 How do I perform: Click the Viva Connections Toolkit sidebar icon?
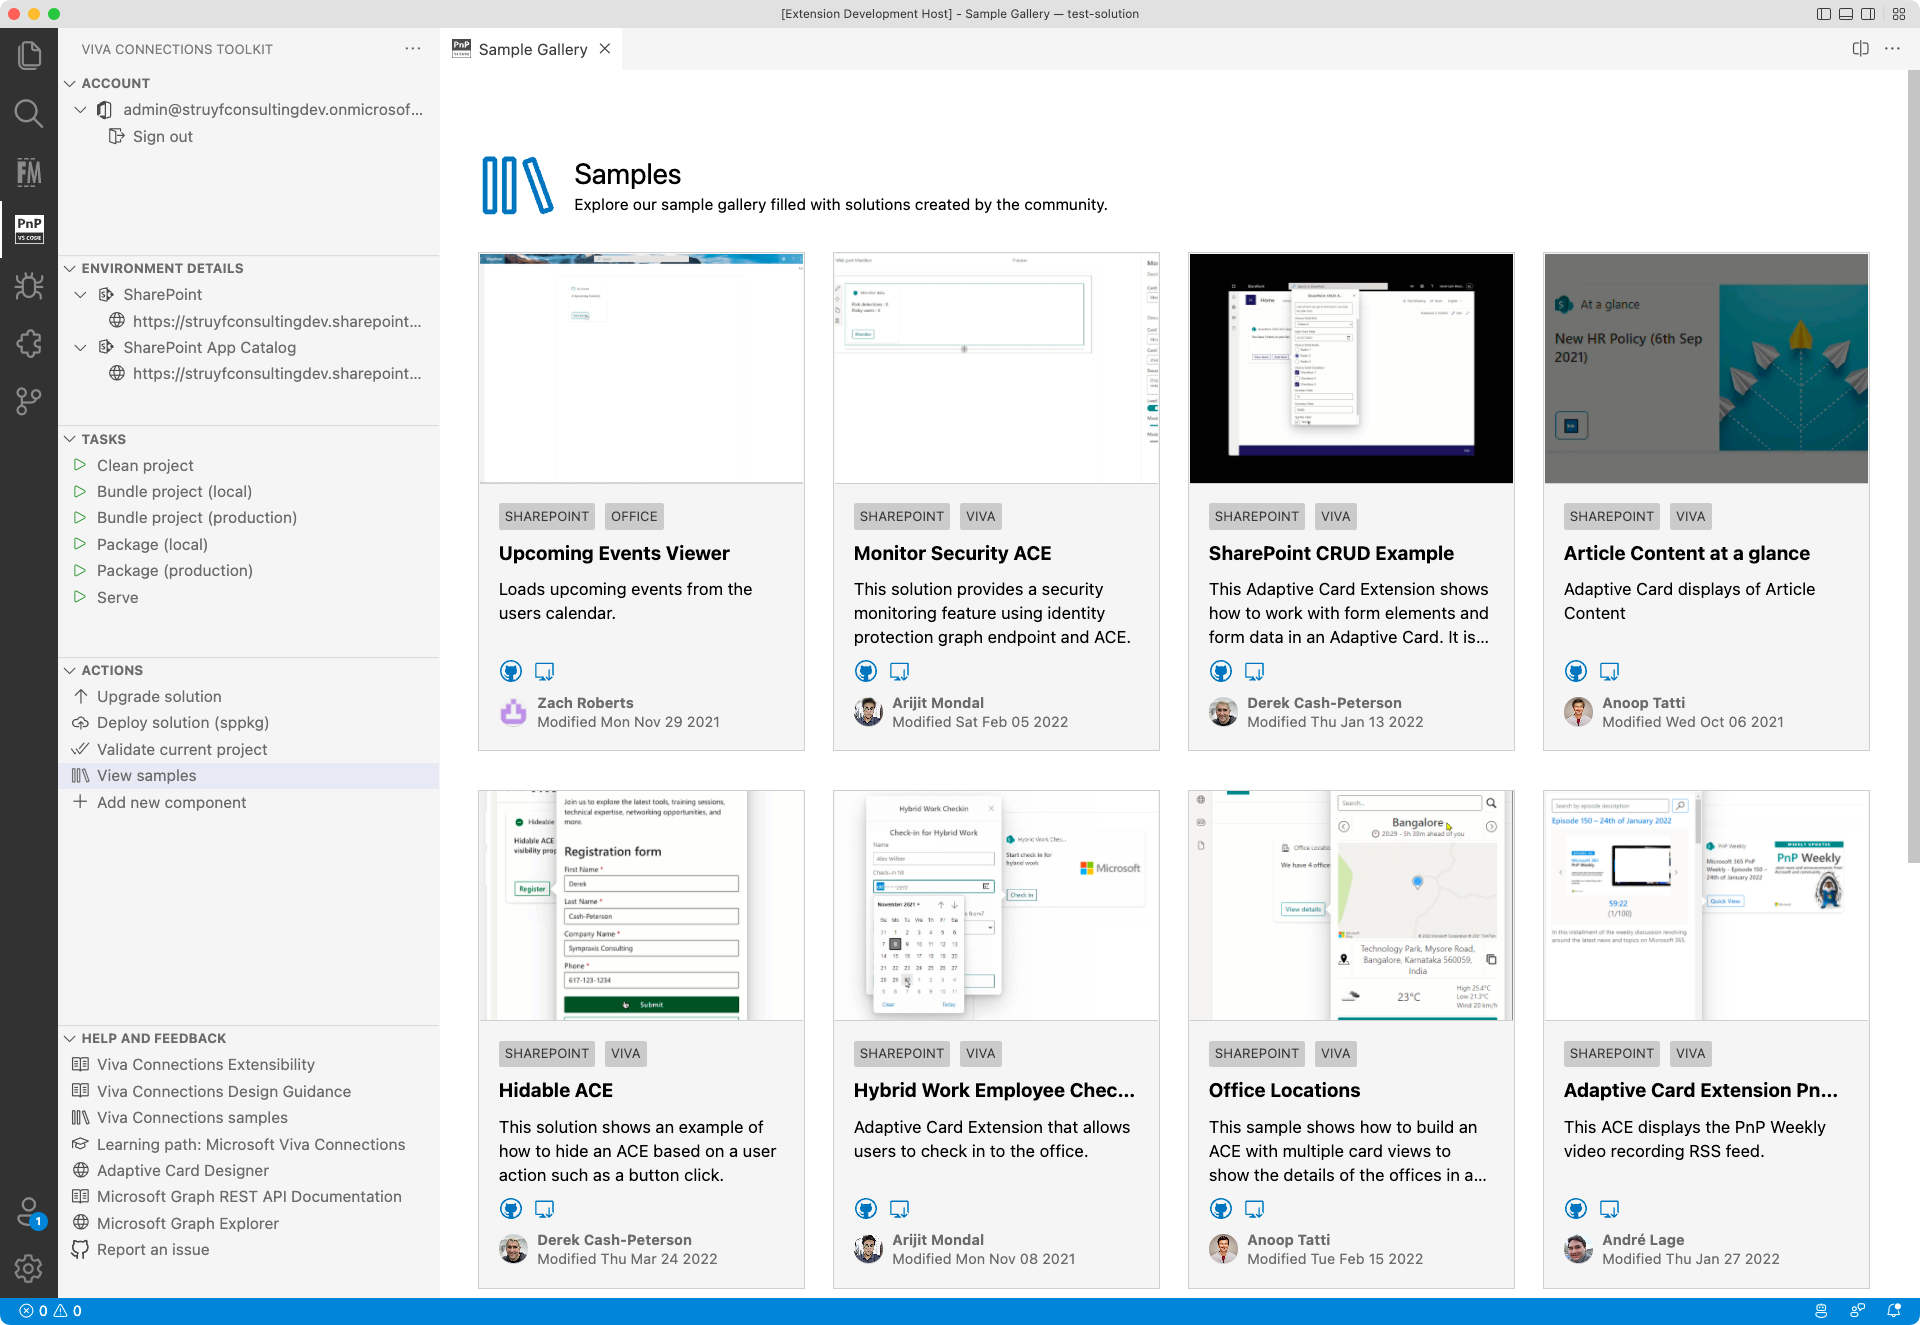(x=29, y=229)
